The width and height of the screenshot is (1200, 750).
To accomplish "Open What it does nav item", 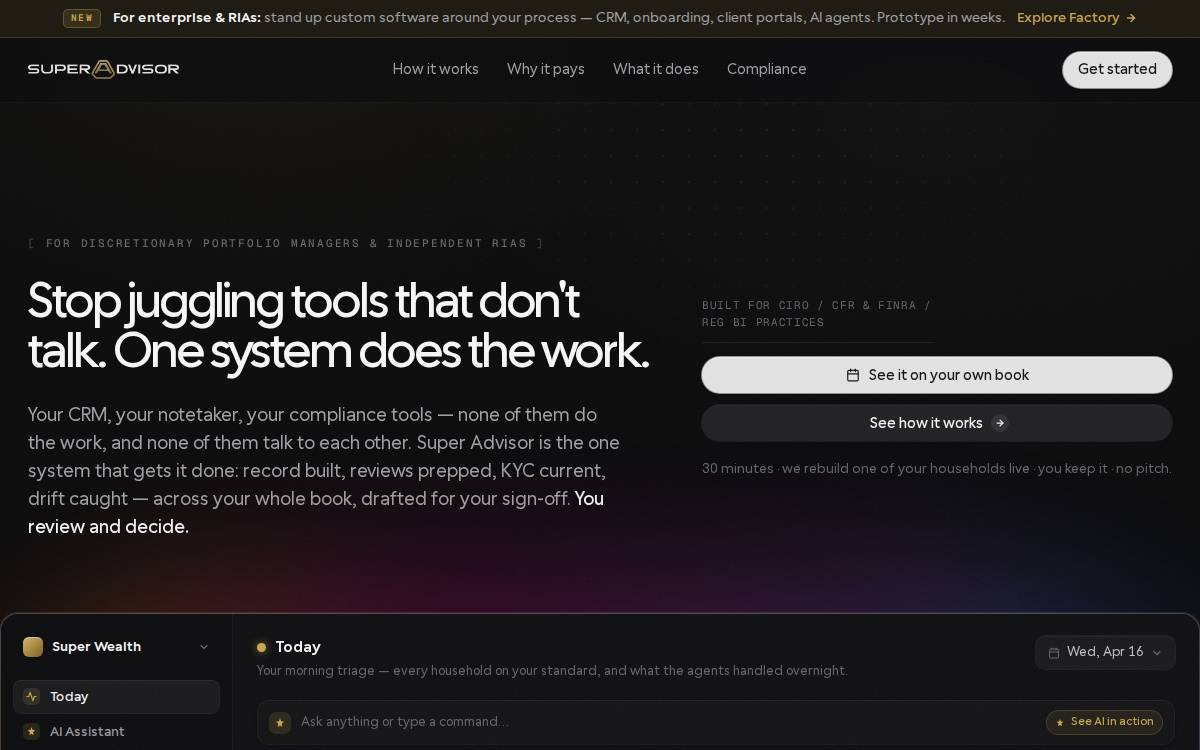I will [x=656, y=69].
